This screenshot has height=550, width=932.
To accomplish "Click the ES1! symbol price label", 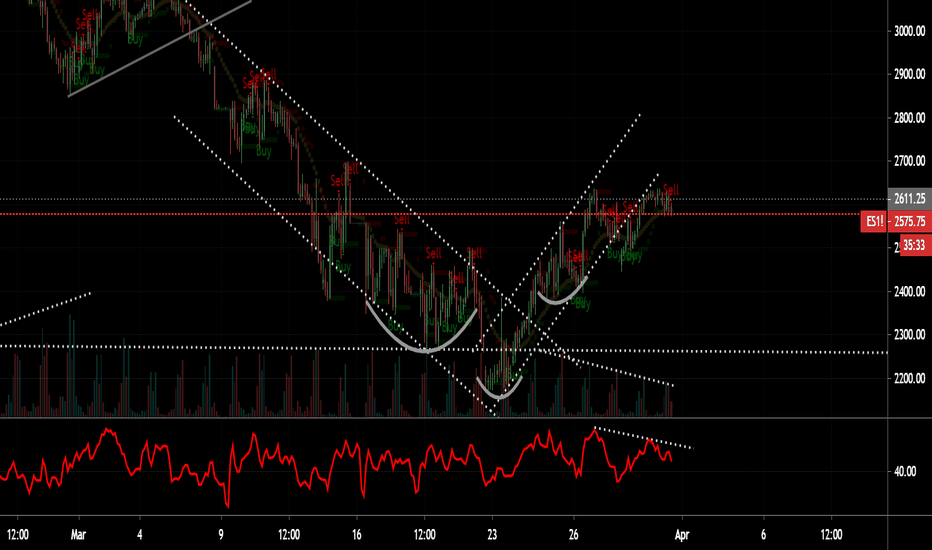I will 874,221.
